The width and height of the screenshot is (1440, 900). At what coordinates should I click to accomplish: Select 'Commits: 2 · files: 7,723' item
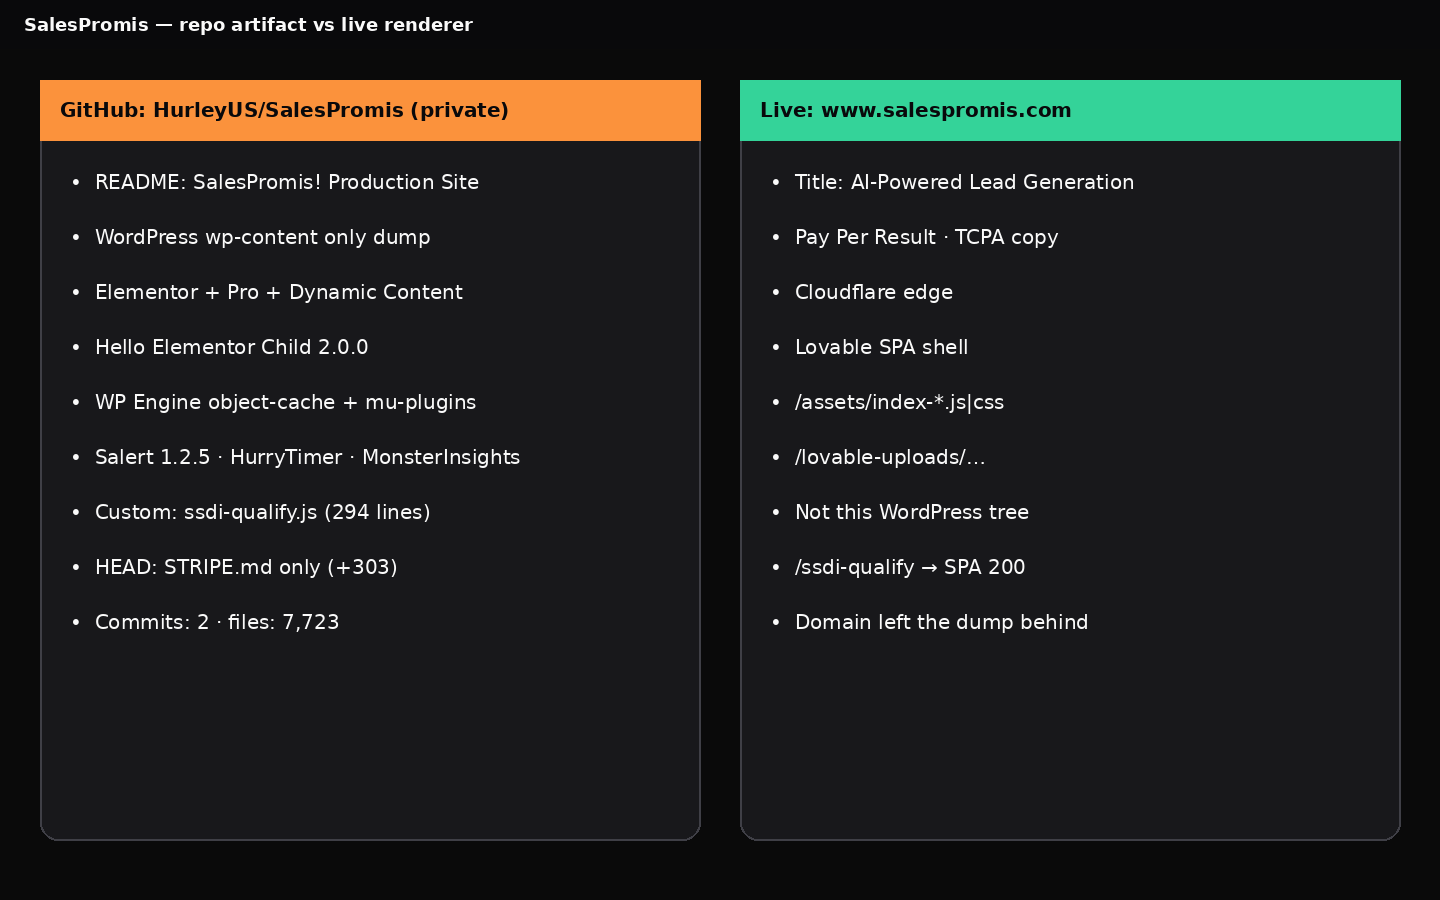click(x=217, y=622)
